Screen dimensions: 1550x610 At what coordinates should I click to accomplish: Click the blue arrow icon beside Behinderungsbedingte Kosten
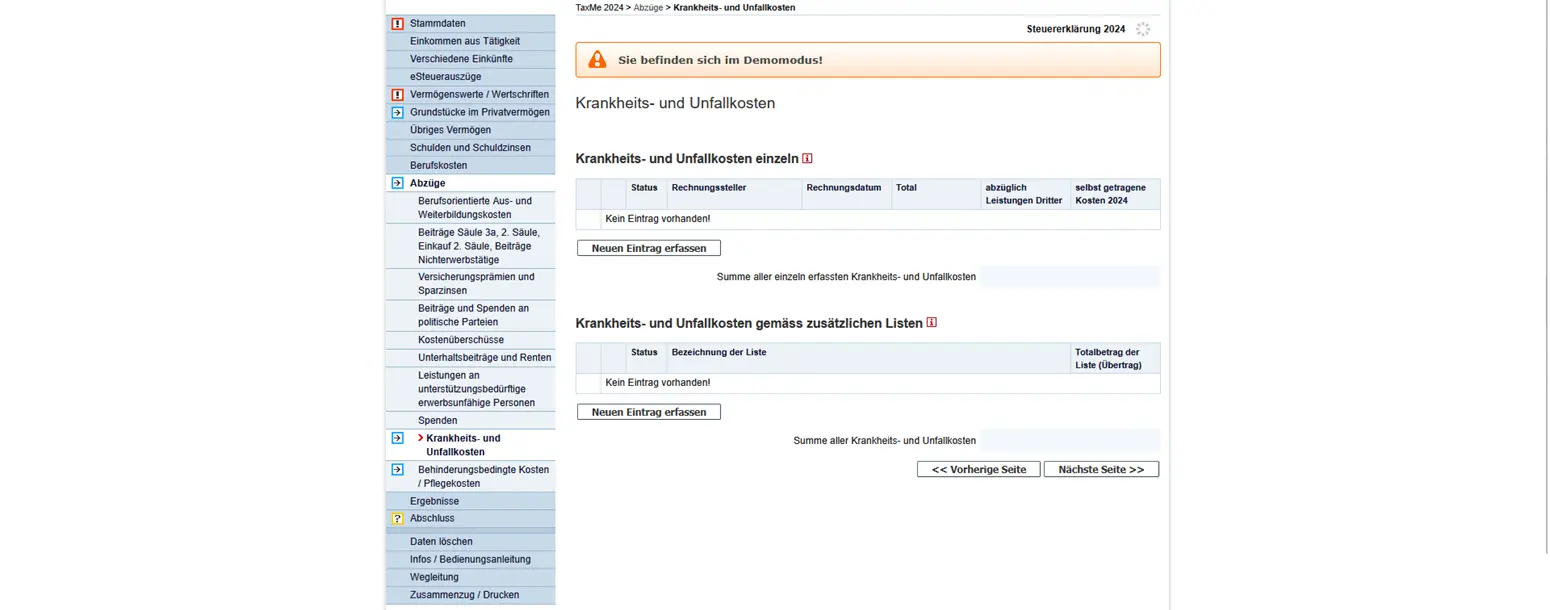coord(397,469)
